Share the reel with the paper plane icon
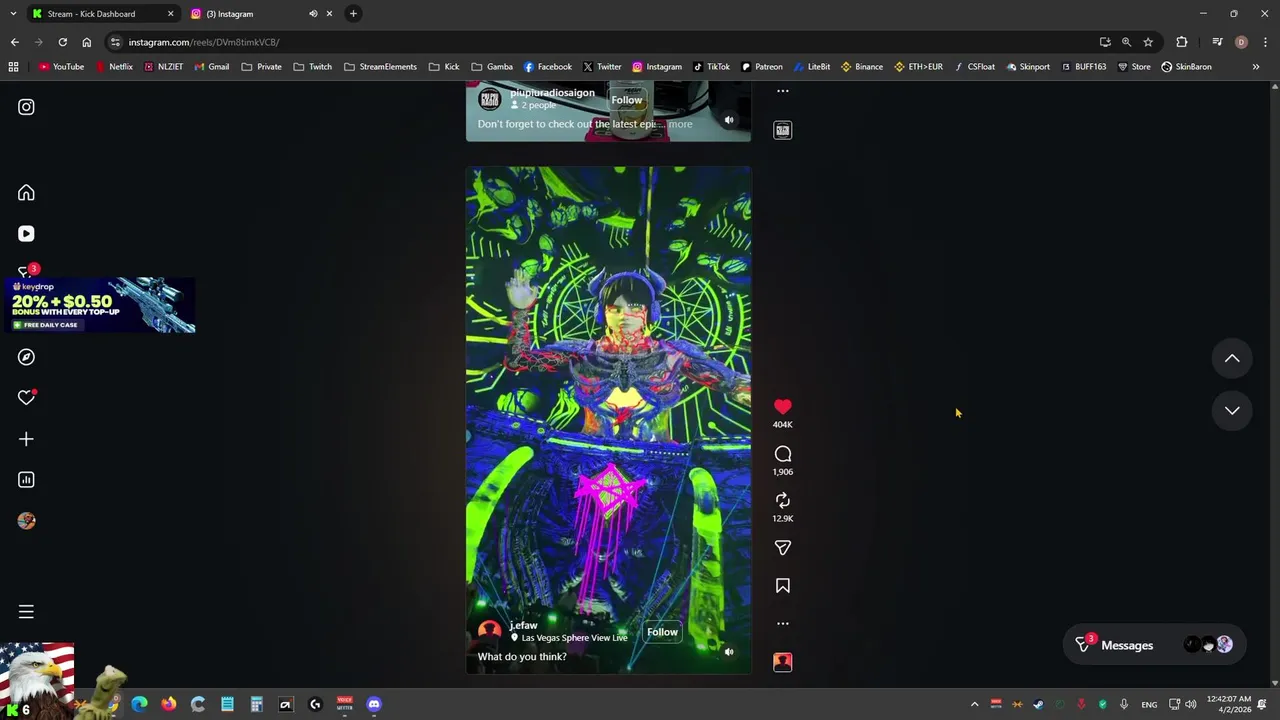The image size is (1280, 720). [783, 548]
